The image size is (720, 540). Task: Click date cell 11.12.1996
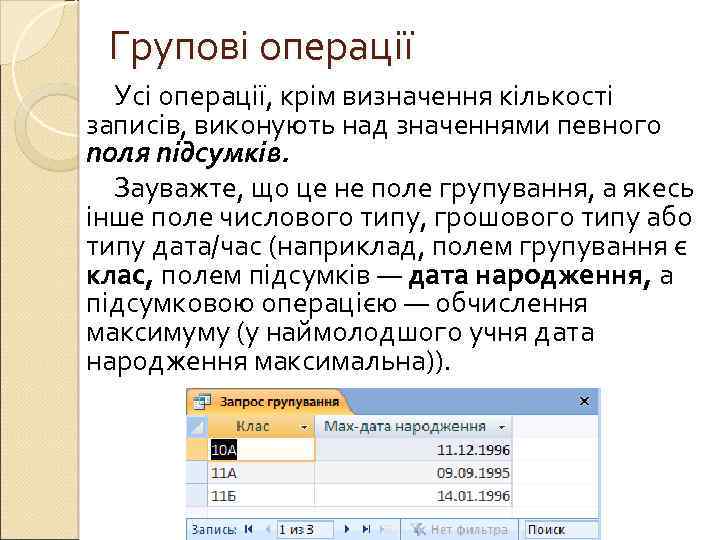pos(413,449)
